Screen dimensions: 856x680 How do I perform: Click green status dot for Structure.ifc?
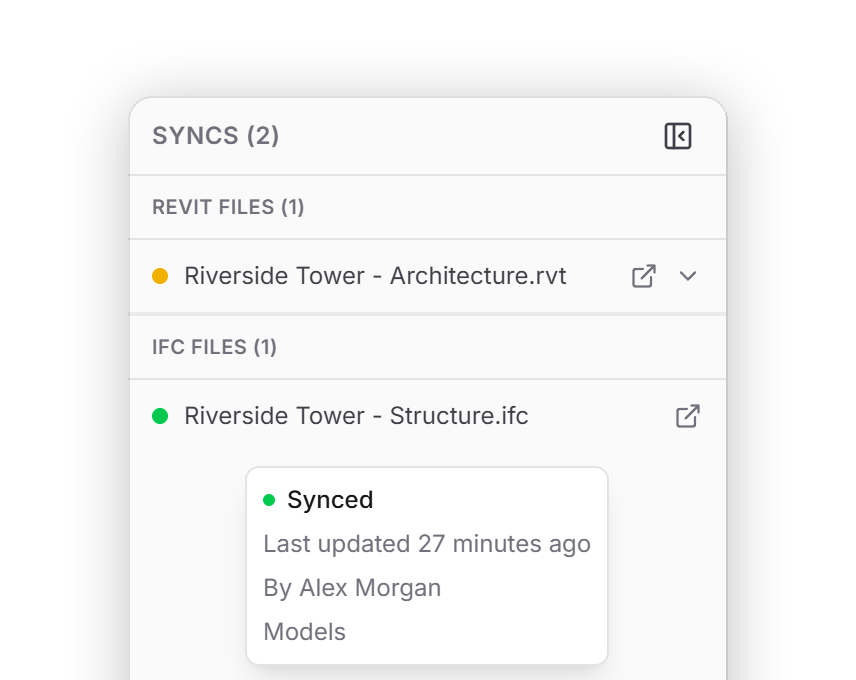[160, 416]
